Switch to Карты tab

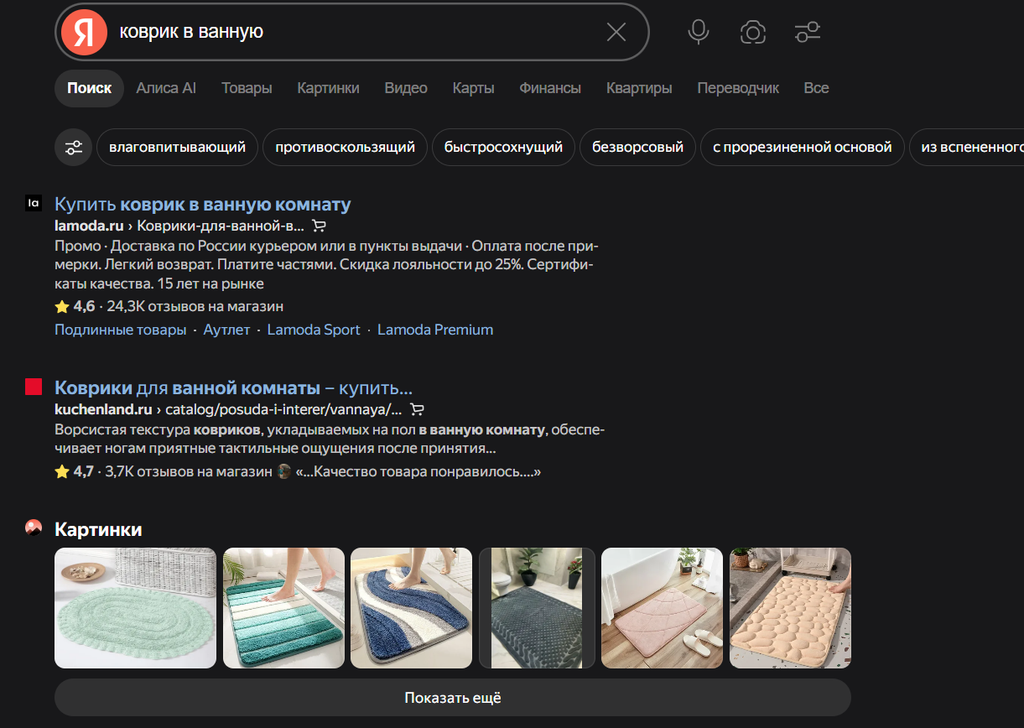click(x=473, y=88)
